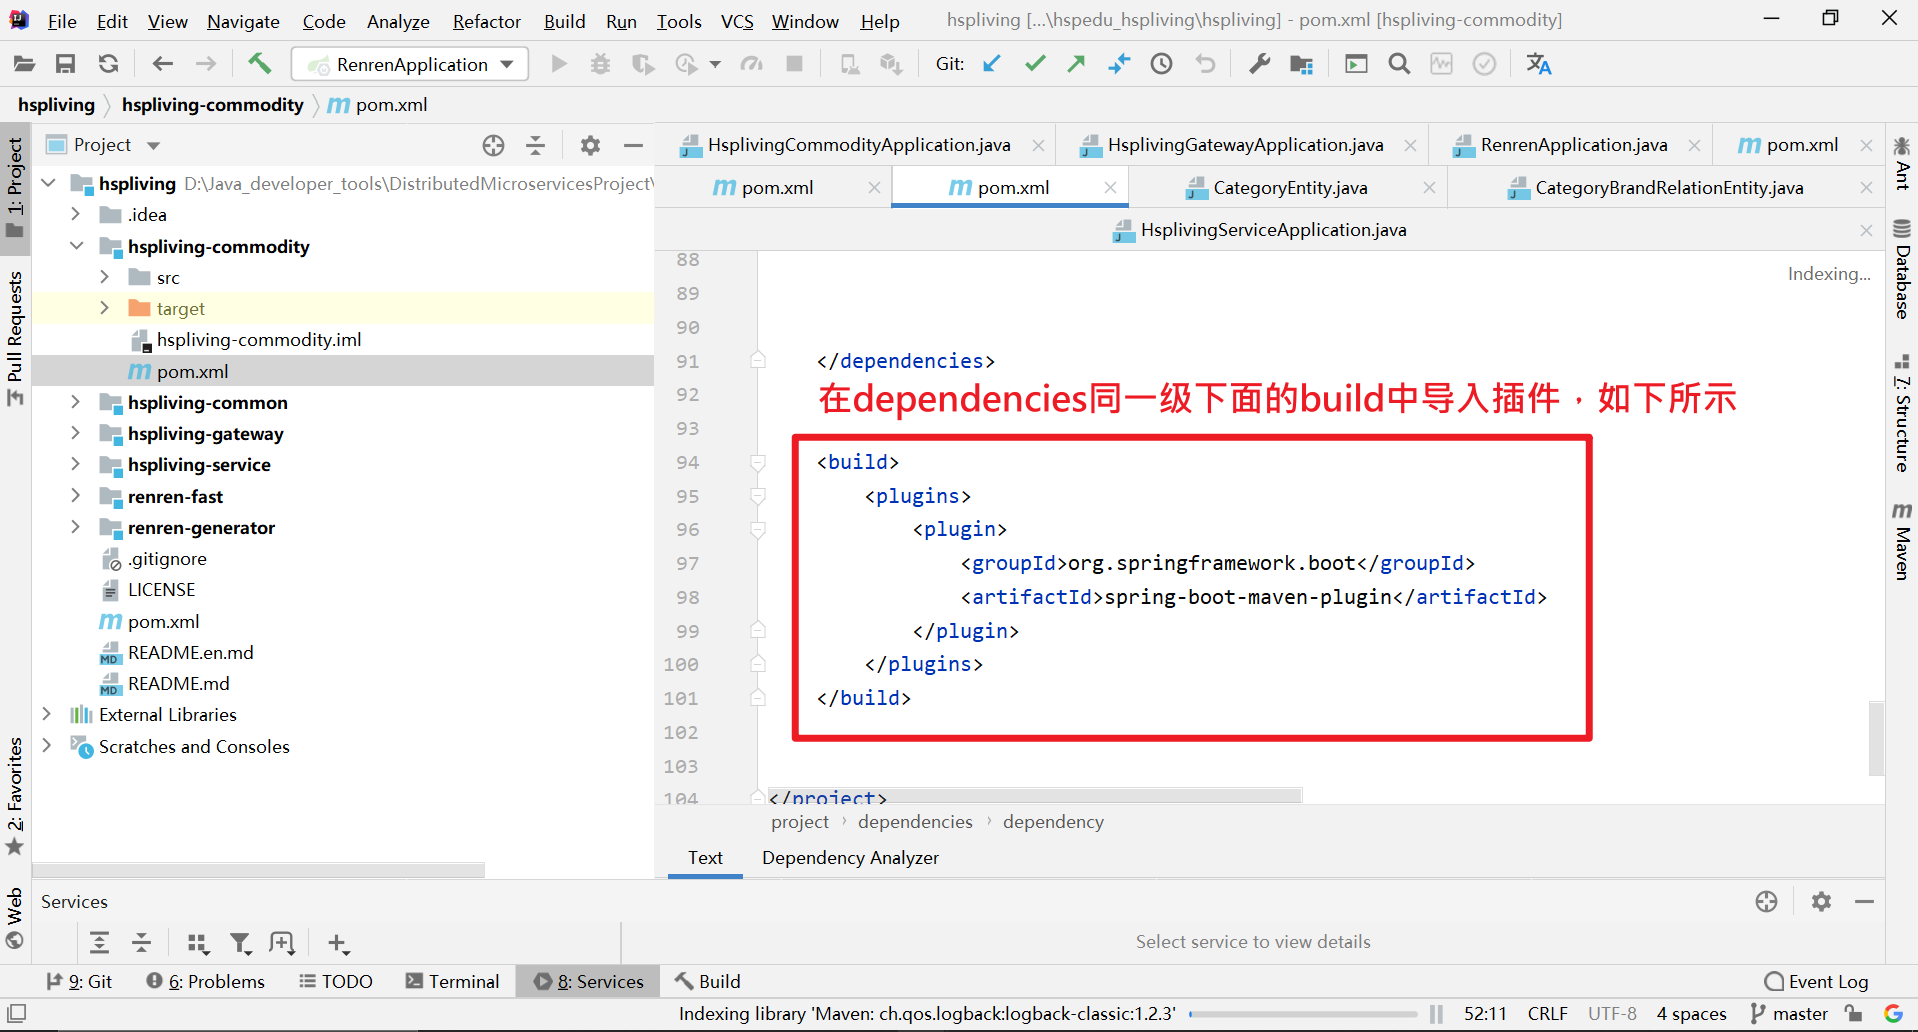The height and width of the screenshot is (1032, 1918).
Task: Add a service with plus icon
Action: pyautogui.click(x=337, y=942)
